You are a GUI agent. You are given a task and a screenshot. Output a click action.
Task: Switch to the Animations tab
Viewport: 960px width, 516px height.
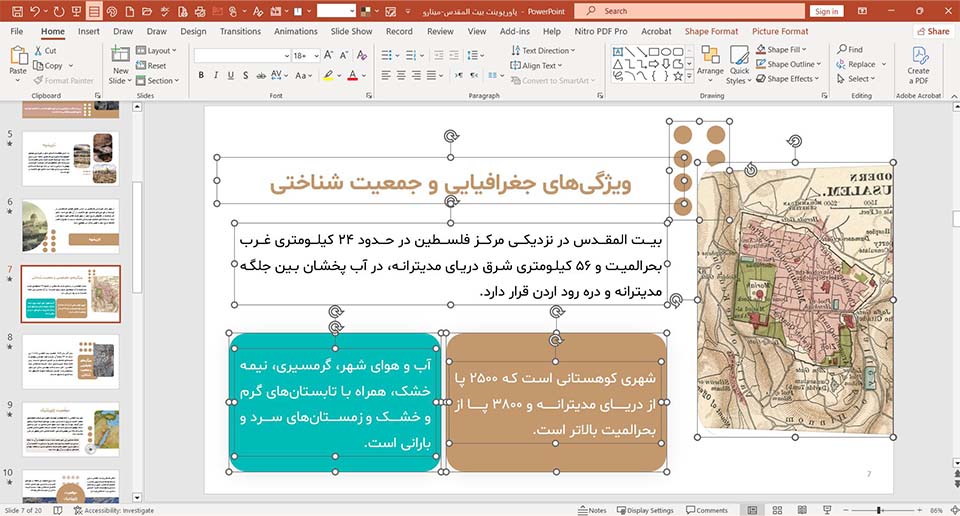[296, 31]
